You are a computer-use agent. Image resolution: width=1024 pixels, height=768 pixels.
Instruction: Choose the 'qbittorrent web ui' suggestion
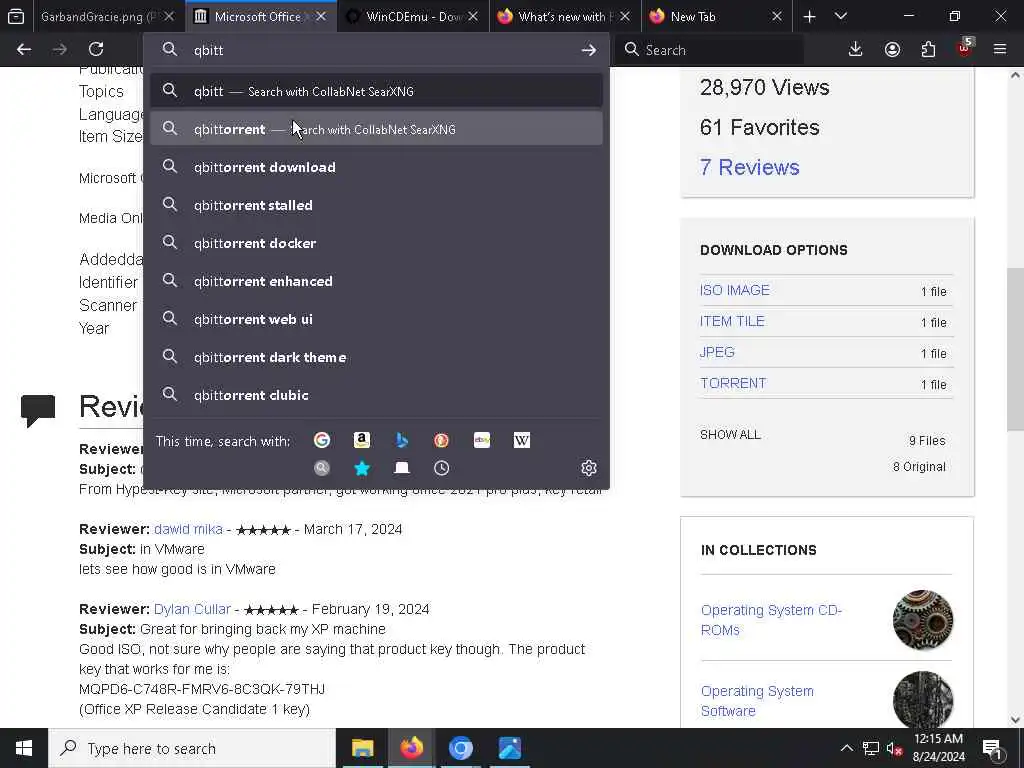pyautogui.click(x=376, y=319)
